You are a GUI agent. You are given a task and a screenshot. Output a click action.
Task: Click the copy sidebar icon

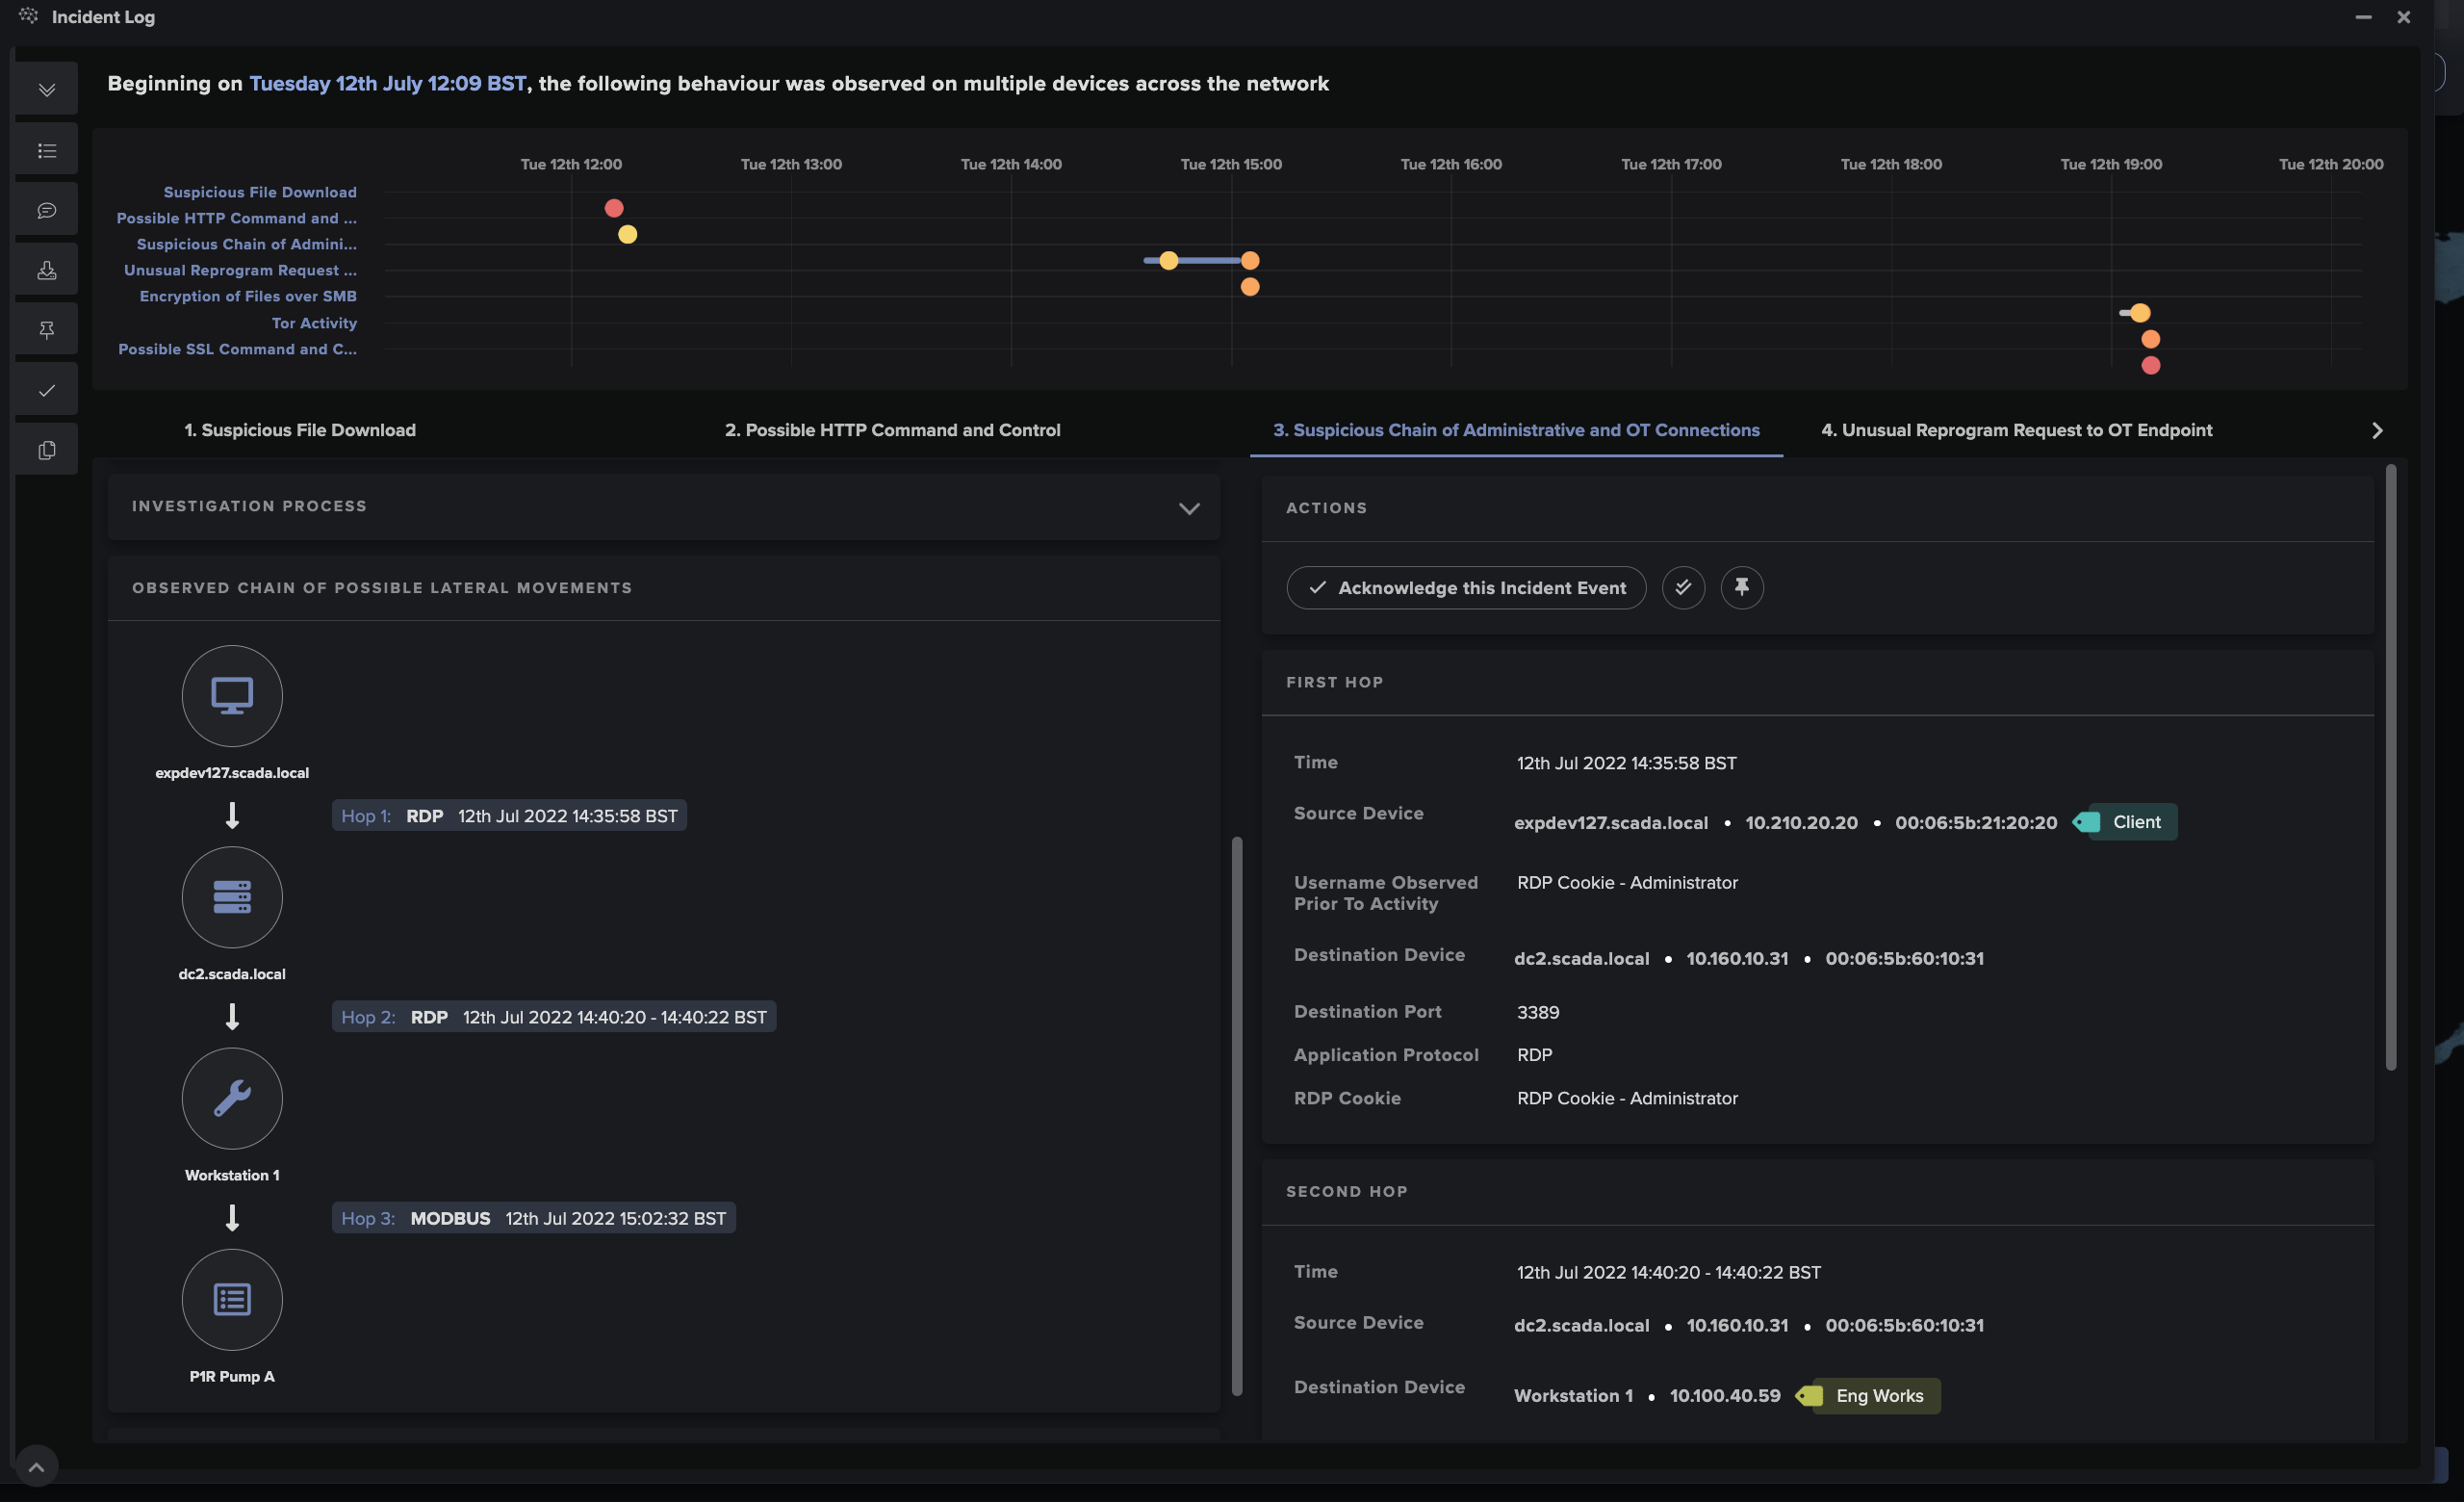(x=46, y=450)
